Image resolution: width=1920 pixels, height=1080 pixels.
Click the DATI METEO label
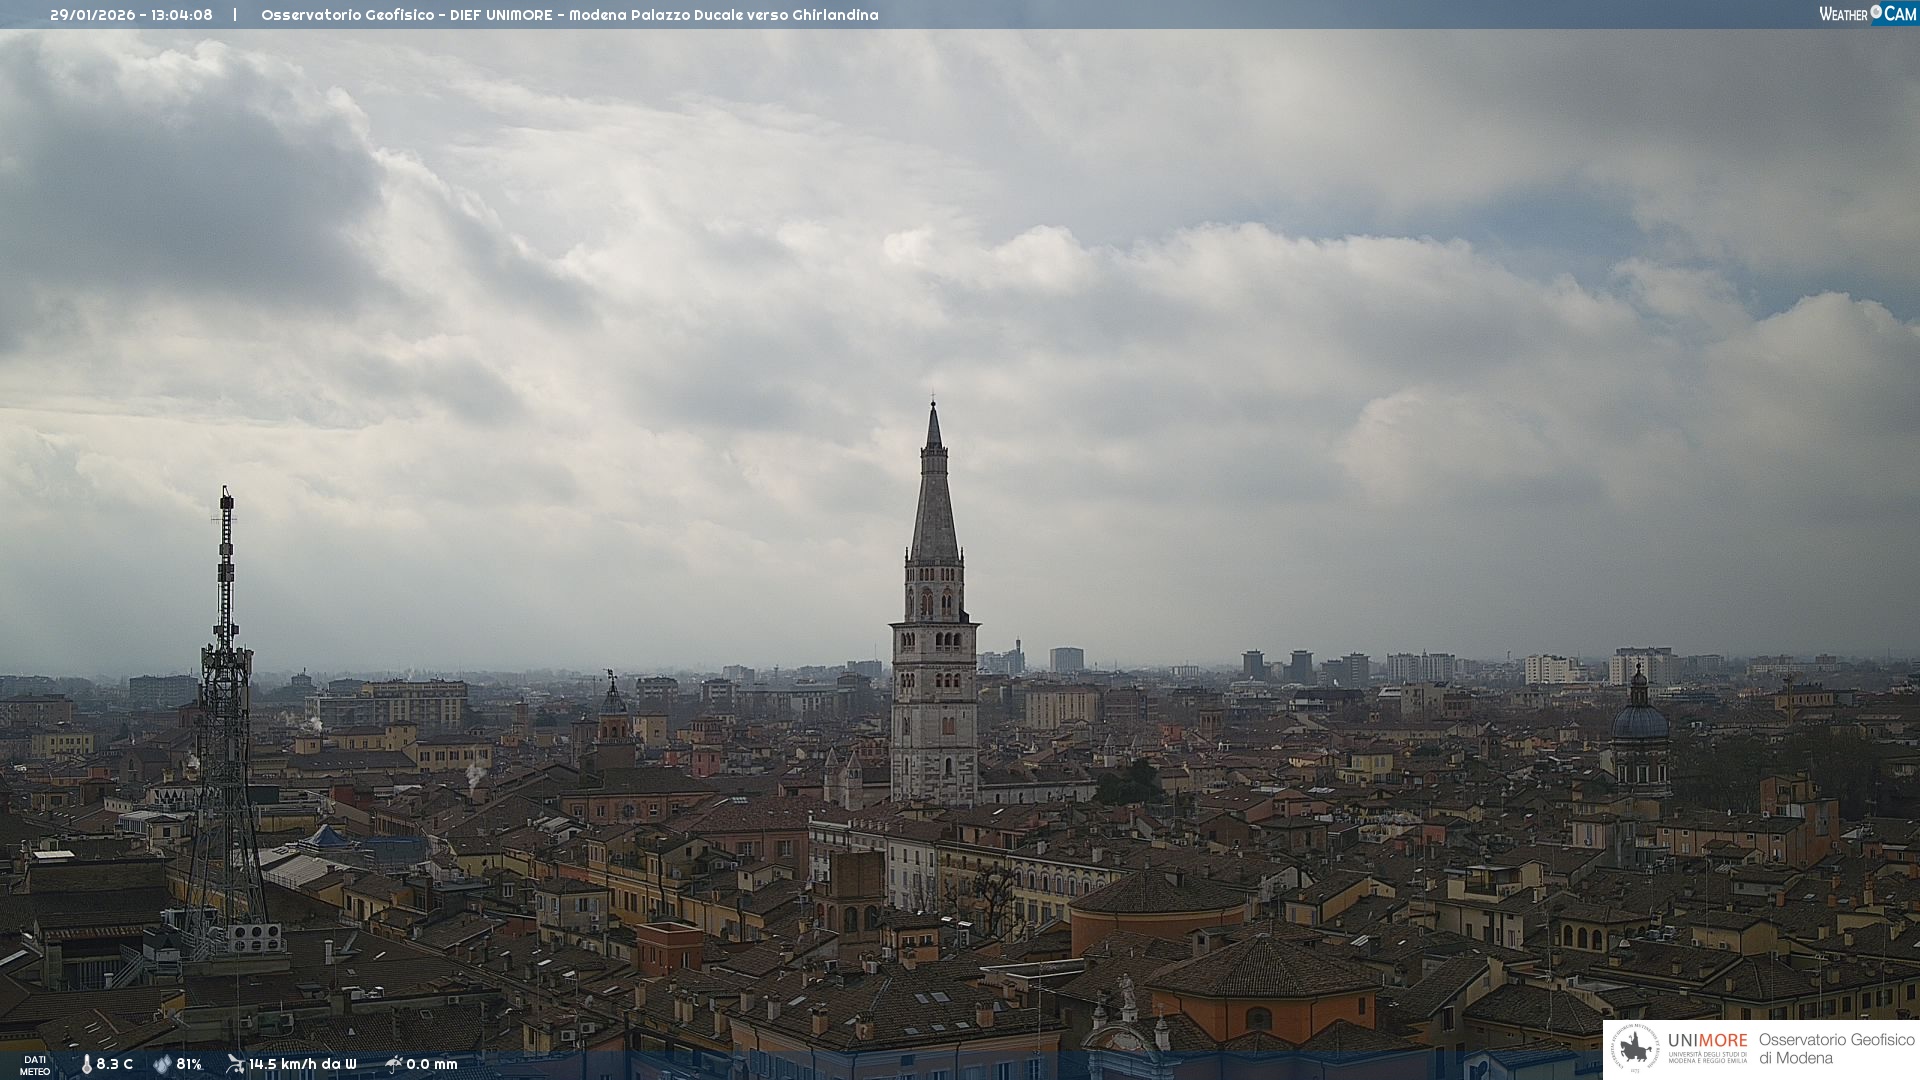(35, 1065)
